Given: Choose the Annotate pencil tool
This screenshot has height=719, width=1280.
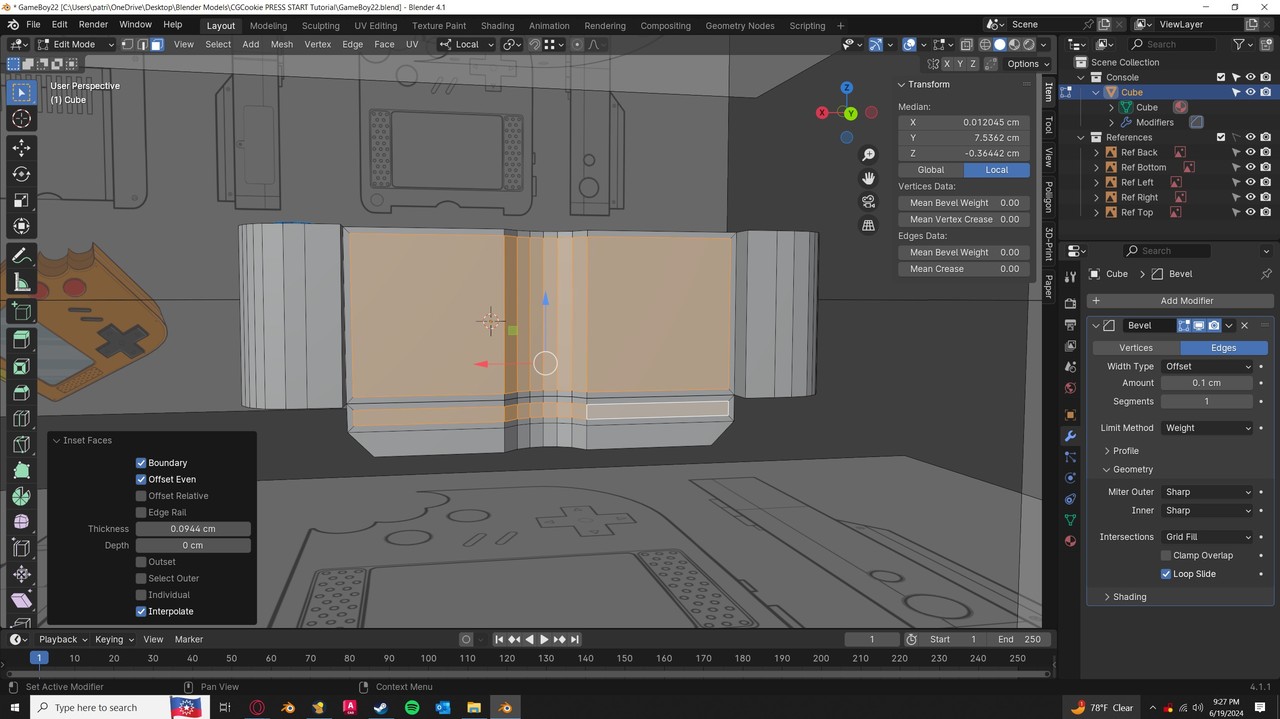Looking at the screenshot, I should [x=21, y=257].
